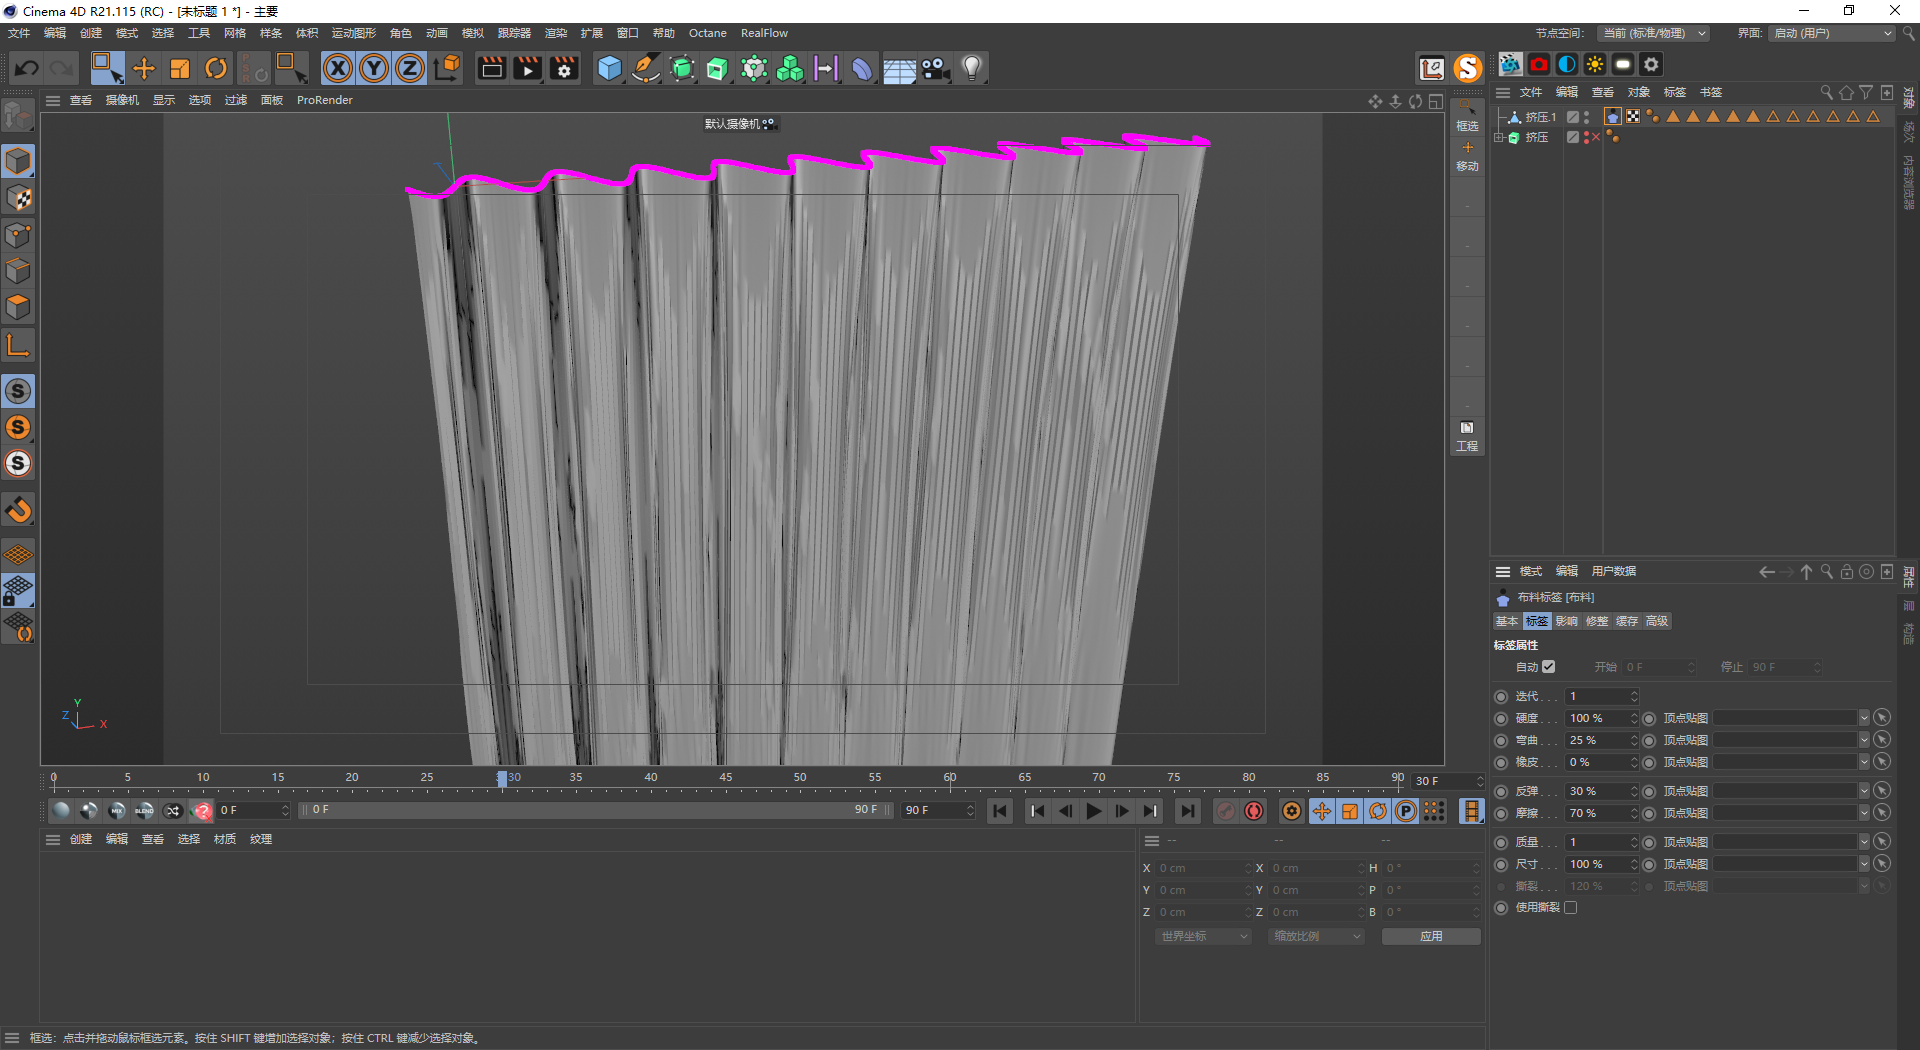This screenshot has height=1050, width=1920.
Task: Toggle the 质量 keyframe circle
Action: tap(1501, 842)
